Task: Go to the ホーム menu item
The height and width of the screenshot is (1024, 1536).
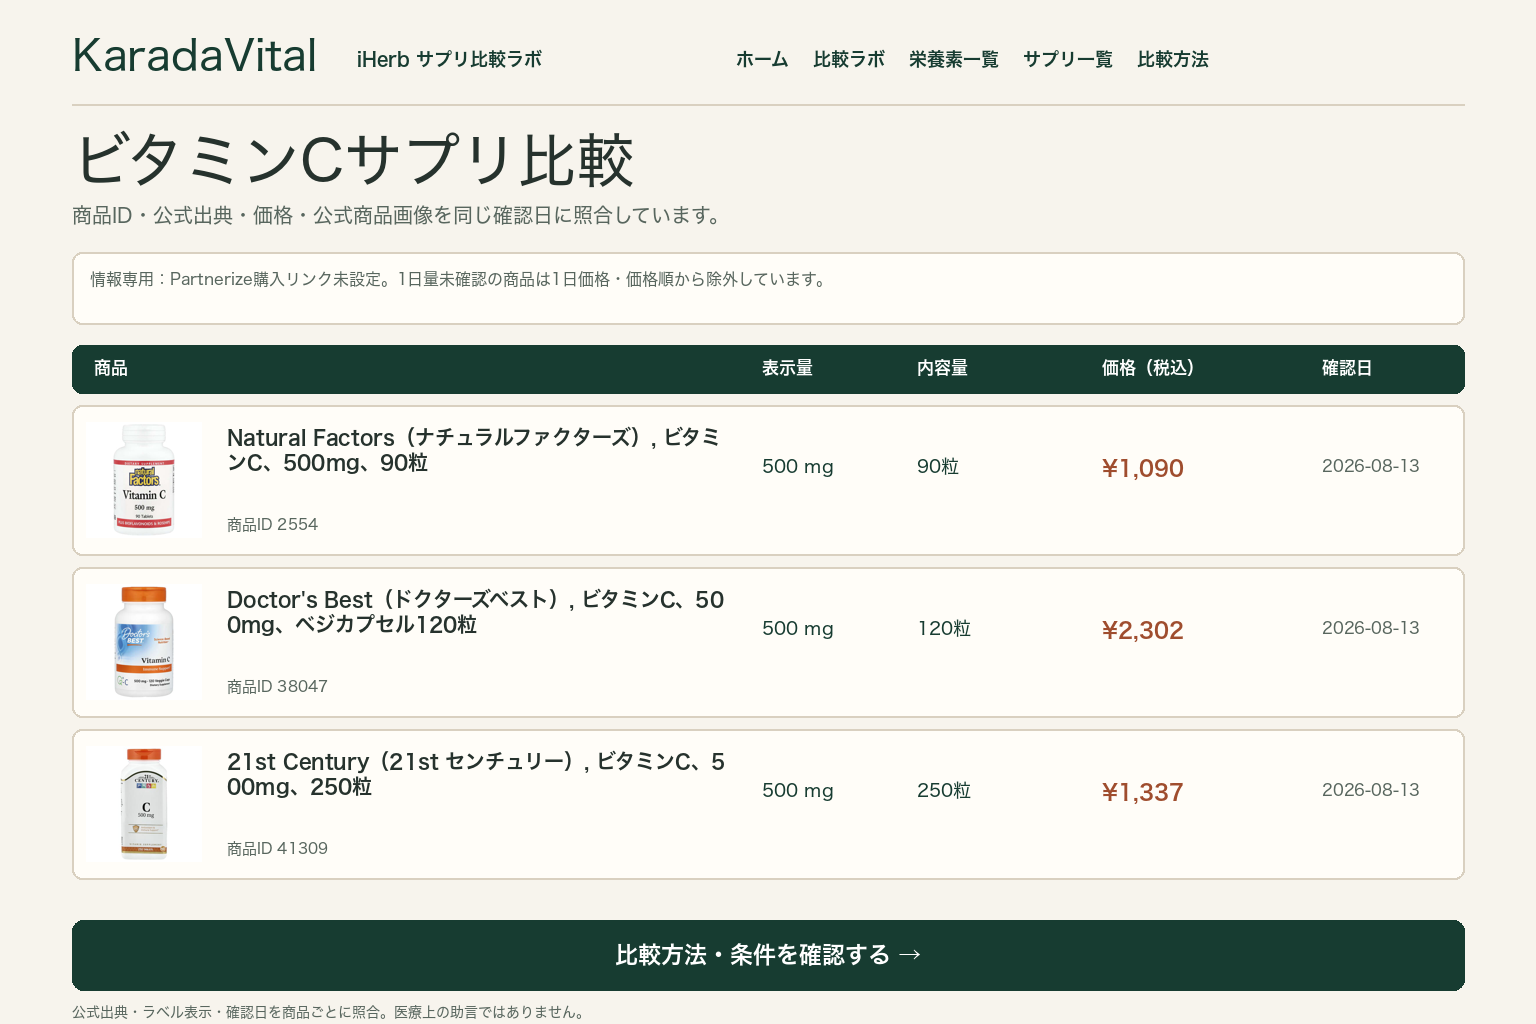Action: coord(762,59)
